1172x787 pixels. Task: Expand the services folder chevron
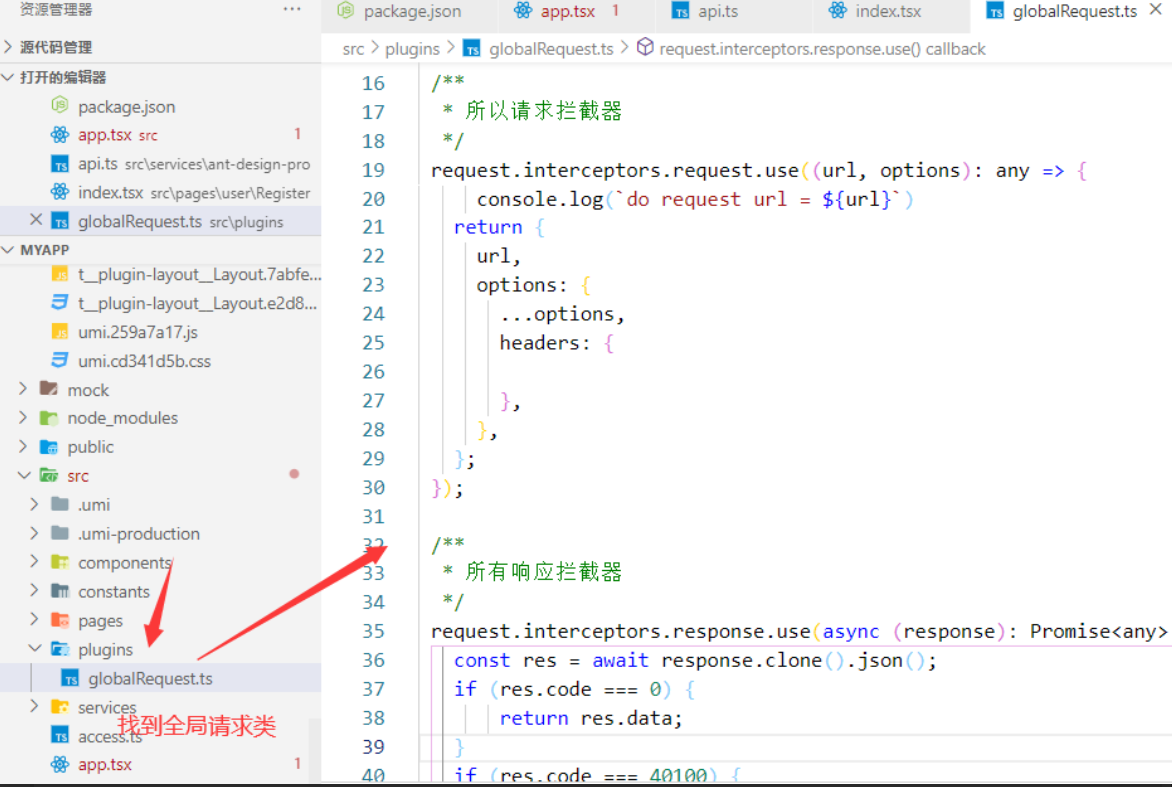point(35,707)
